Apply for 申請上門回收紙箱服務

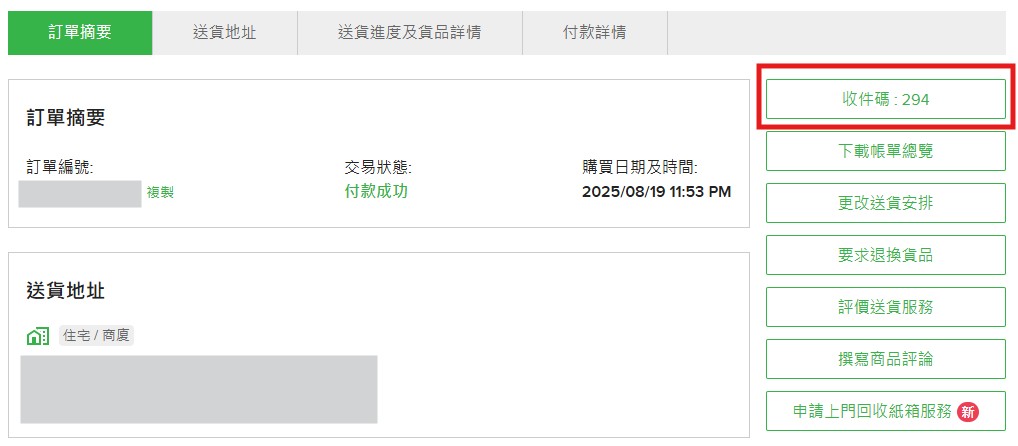pos(873,411)
